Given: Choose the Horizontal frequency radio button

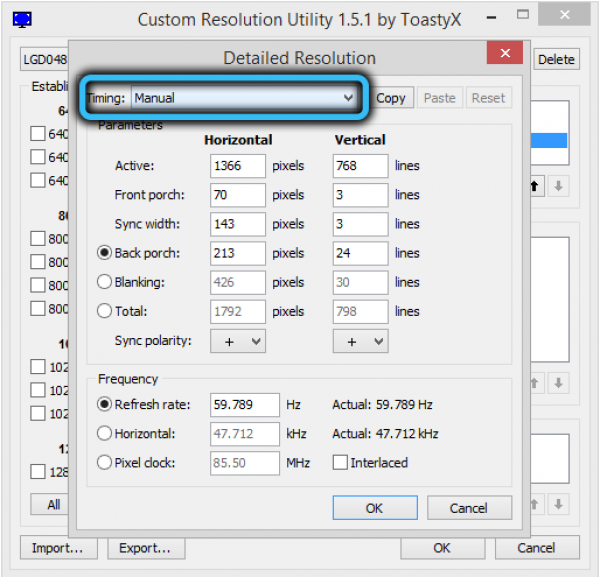Looking at the screenshot, I should coord(104,434).
